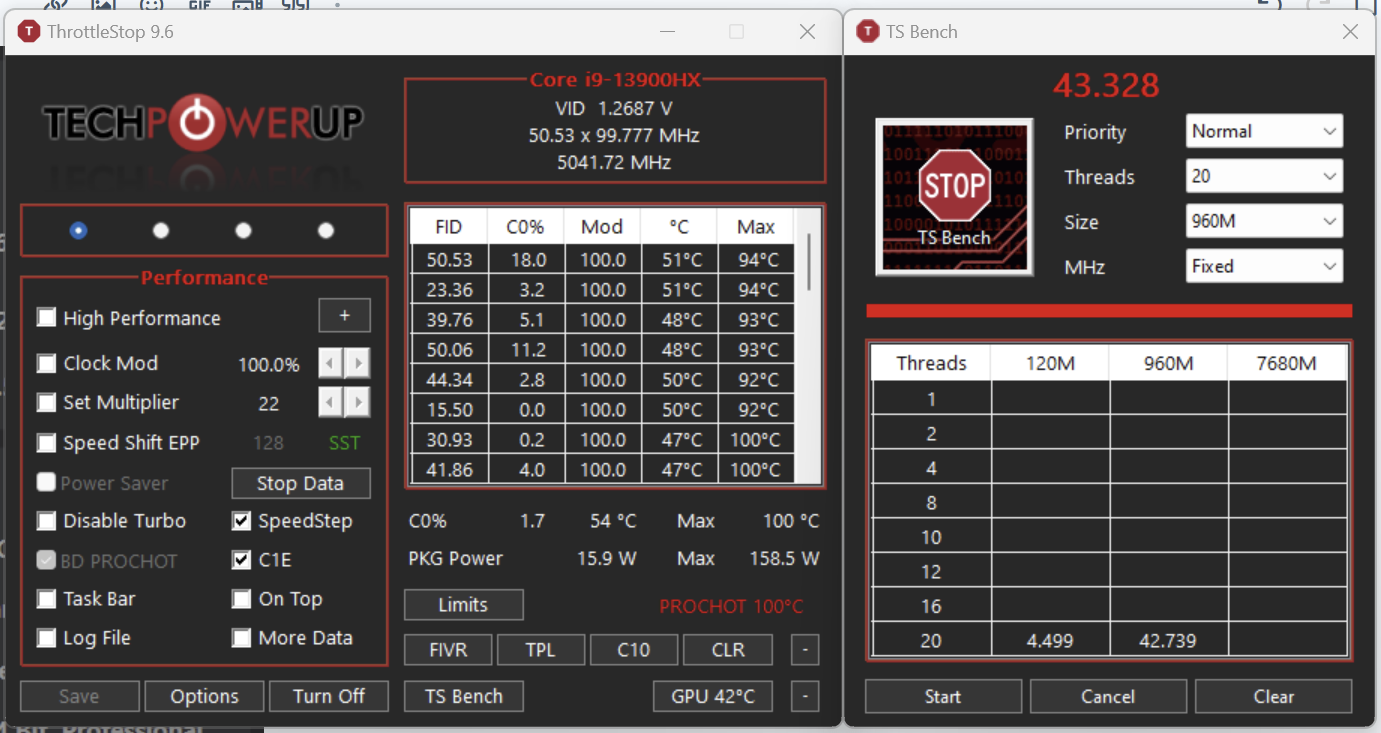Uncheck the SpeedStep checkbox
This screenshot has height=733, width=1381.
pyautogui.click(x=241, y=521)
